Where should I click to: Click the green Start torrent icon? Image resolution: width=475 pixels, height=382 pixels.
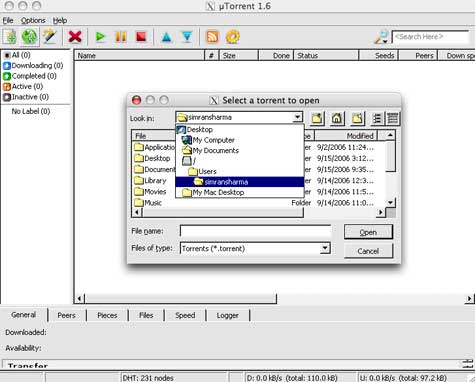(x=100, y=37)
